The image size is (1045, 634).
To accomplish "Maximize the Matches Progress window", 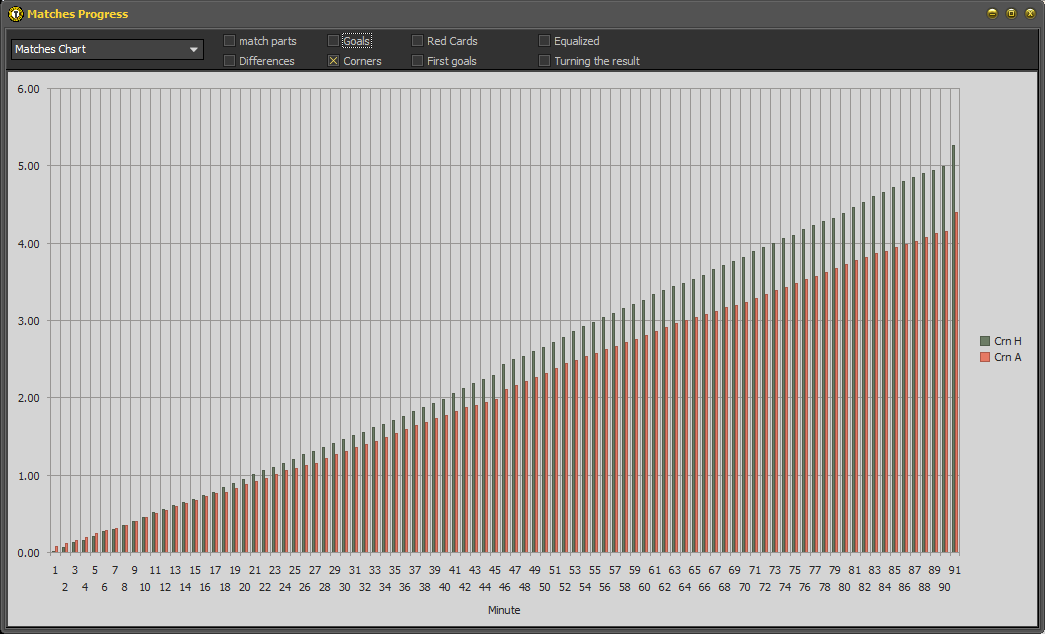I will [x=1011, y=14].
